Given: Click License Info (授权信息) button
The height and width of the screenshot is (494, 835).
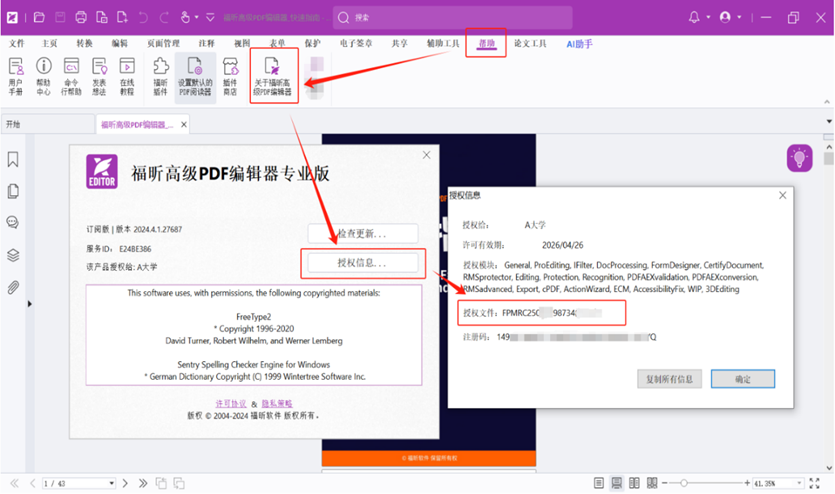Looking at the screenshot, I should tap(363, 263).
